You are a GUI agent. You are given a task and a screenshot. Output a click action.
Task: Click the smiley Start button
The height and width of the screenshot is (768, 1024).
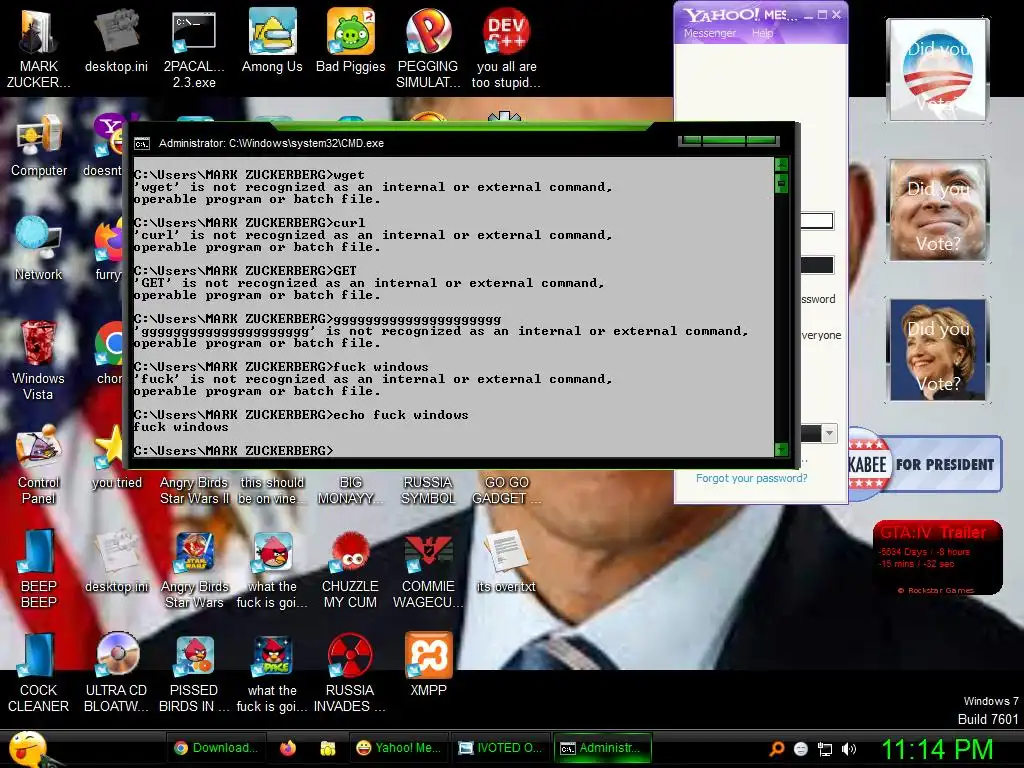[x=27, y=749]
